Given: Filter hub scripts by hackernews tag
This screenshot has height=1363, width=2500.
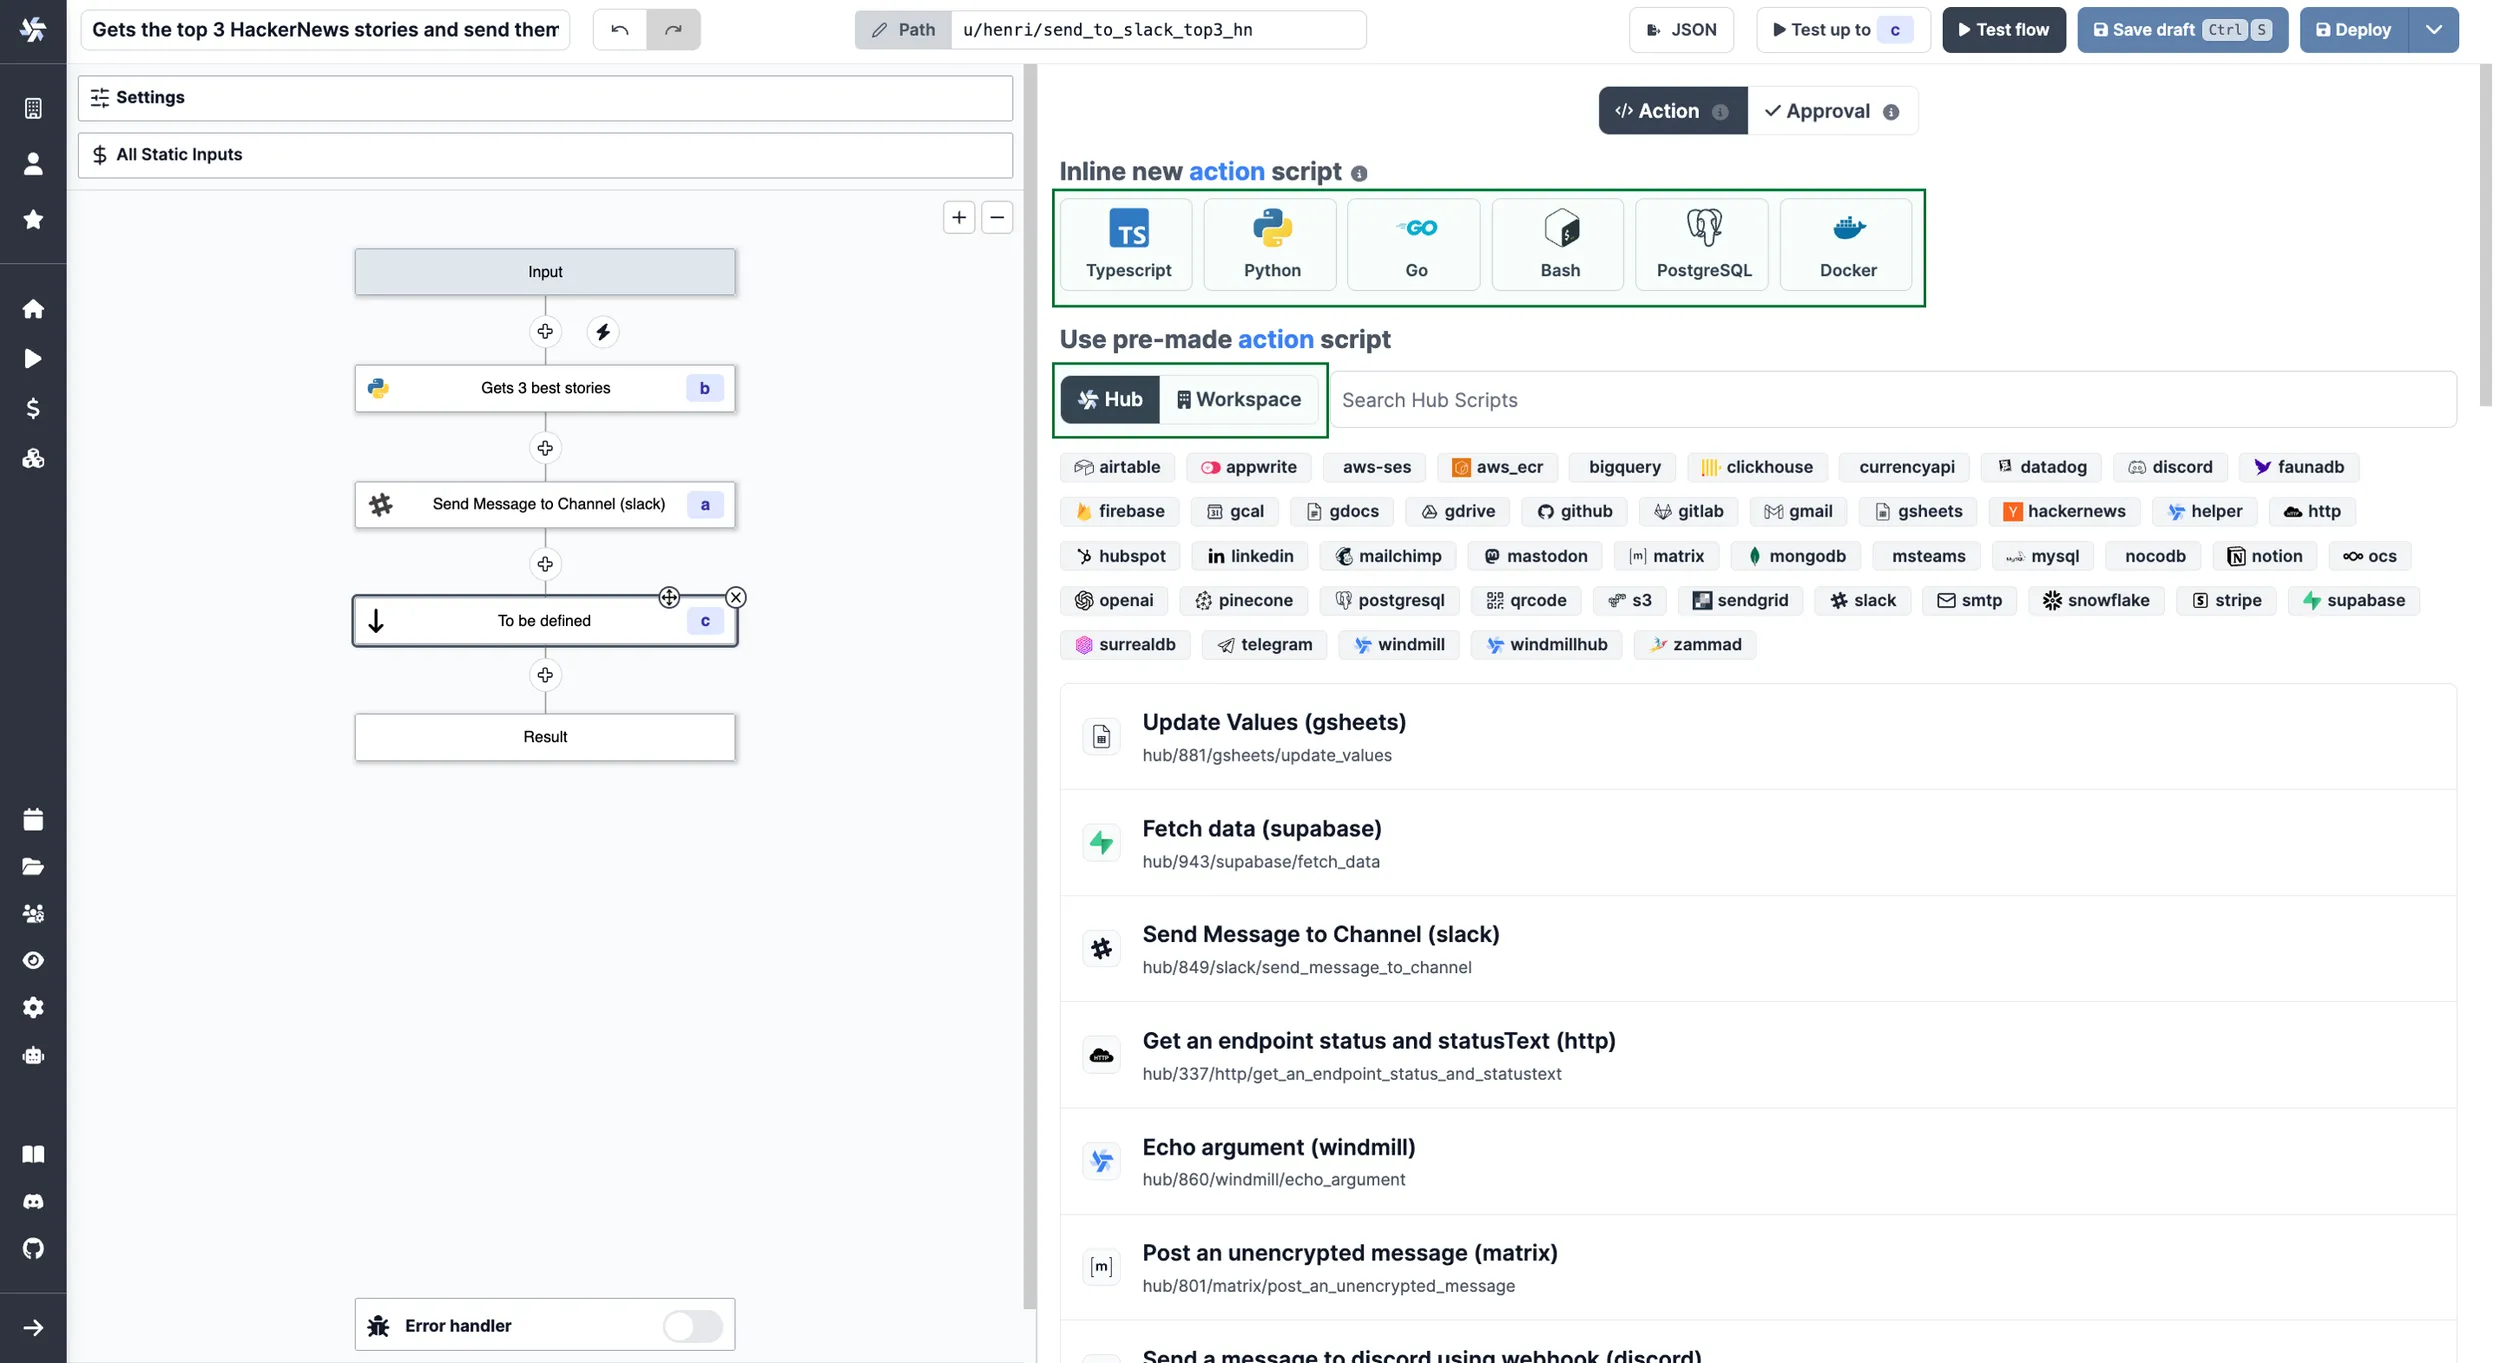Looking at the screenshot, I should point(2064,511).
